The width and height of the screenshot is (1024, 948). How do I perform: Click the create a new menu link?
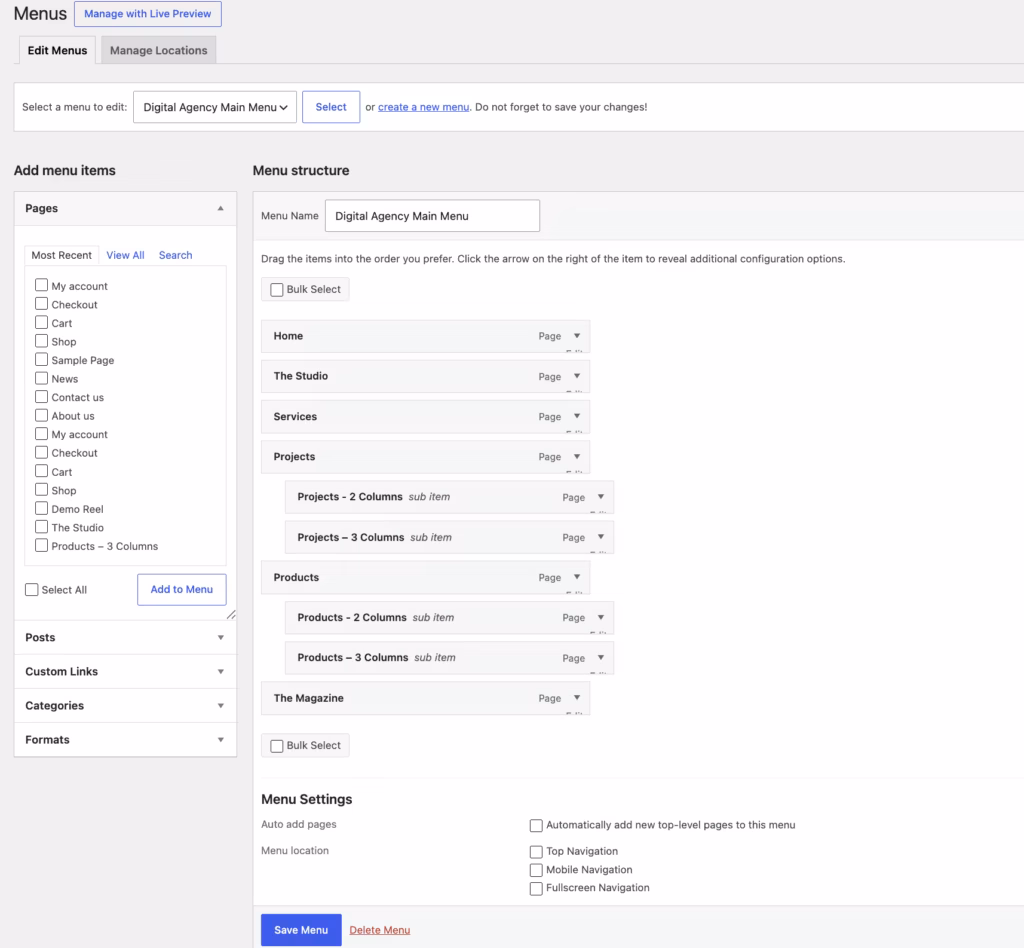(x=423, y=107)
